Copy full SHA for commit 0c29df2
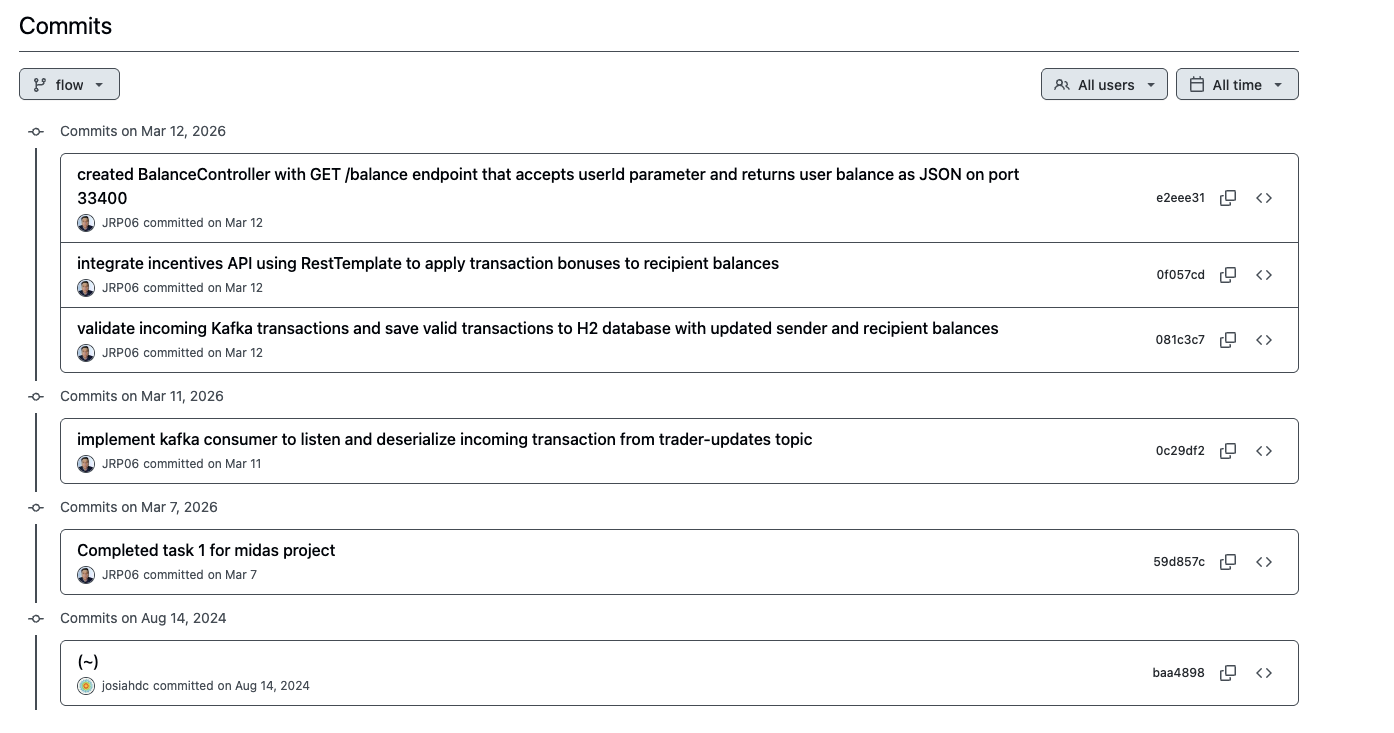The height and width of the screenshot is (733, 1394). (x=1228, y=451)
